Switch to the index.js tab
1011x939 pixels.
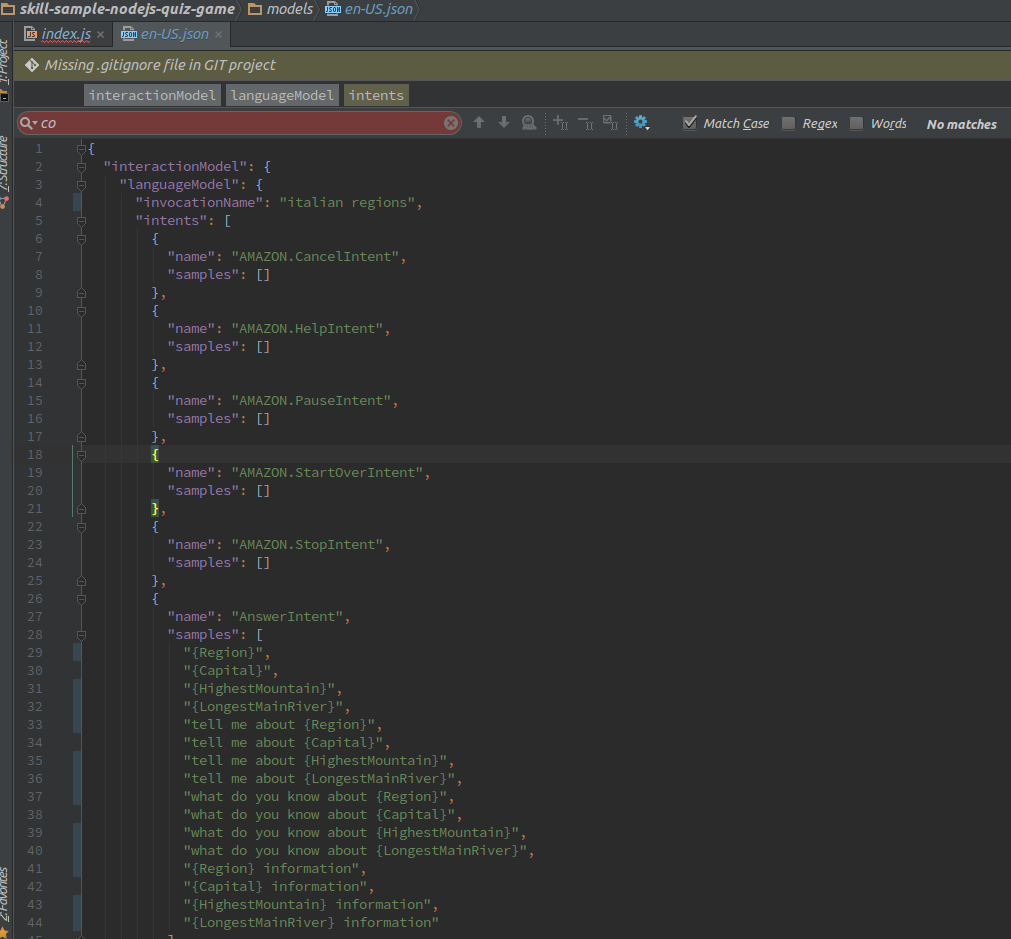click(x=66, y=34)
